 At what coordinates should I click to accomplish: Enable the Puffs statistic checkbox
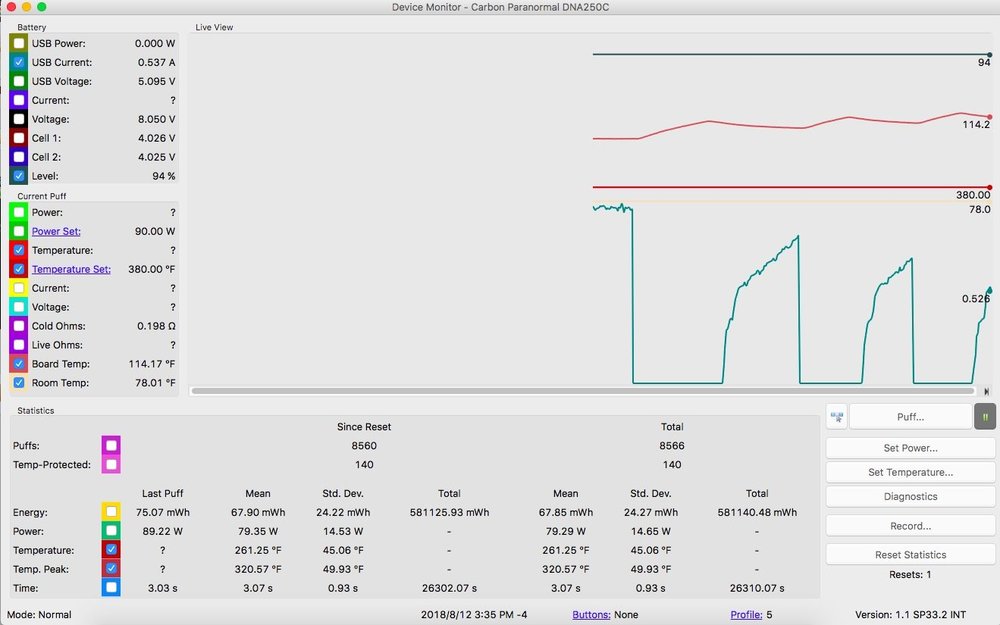111,445
